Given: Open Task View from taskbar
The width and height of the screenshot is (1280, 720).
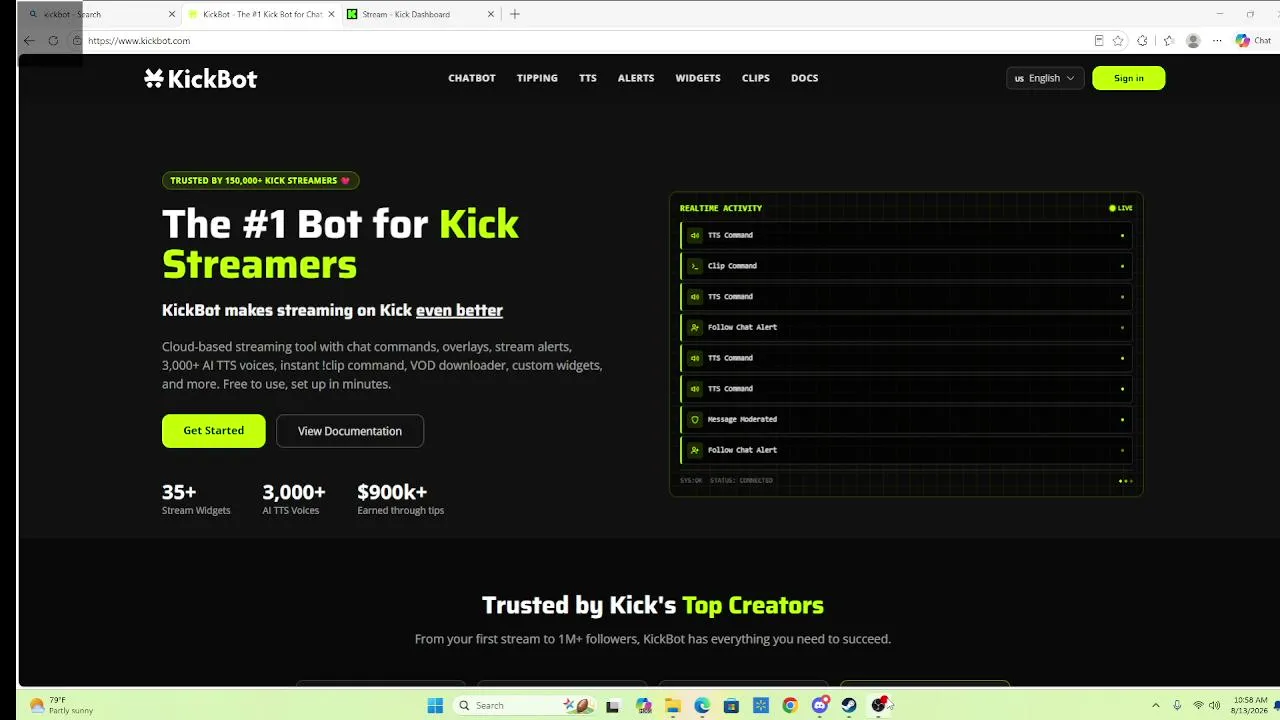Looking at the screenshot, I should (x=613, y=705).
